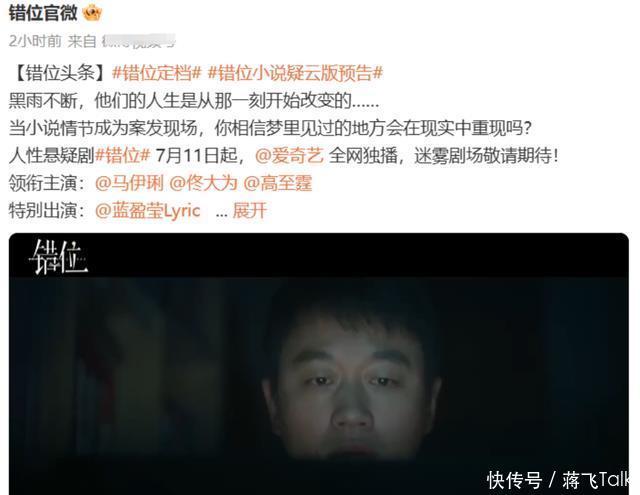Open the #错位定档# hashtag
The image size is (640, 495).
click(157, 74)
